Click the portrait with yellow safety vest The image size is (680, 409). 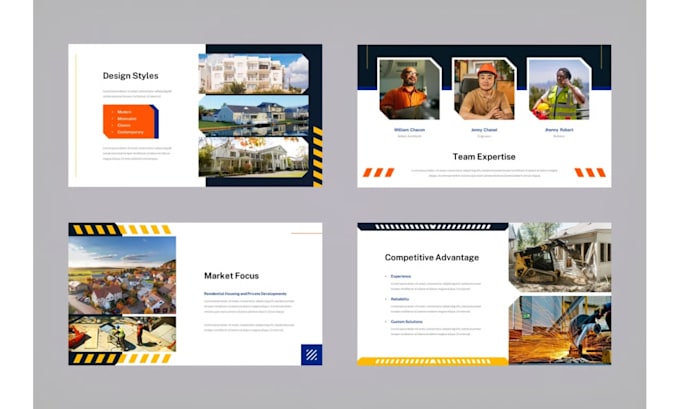click(559, 89)
